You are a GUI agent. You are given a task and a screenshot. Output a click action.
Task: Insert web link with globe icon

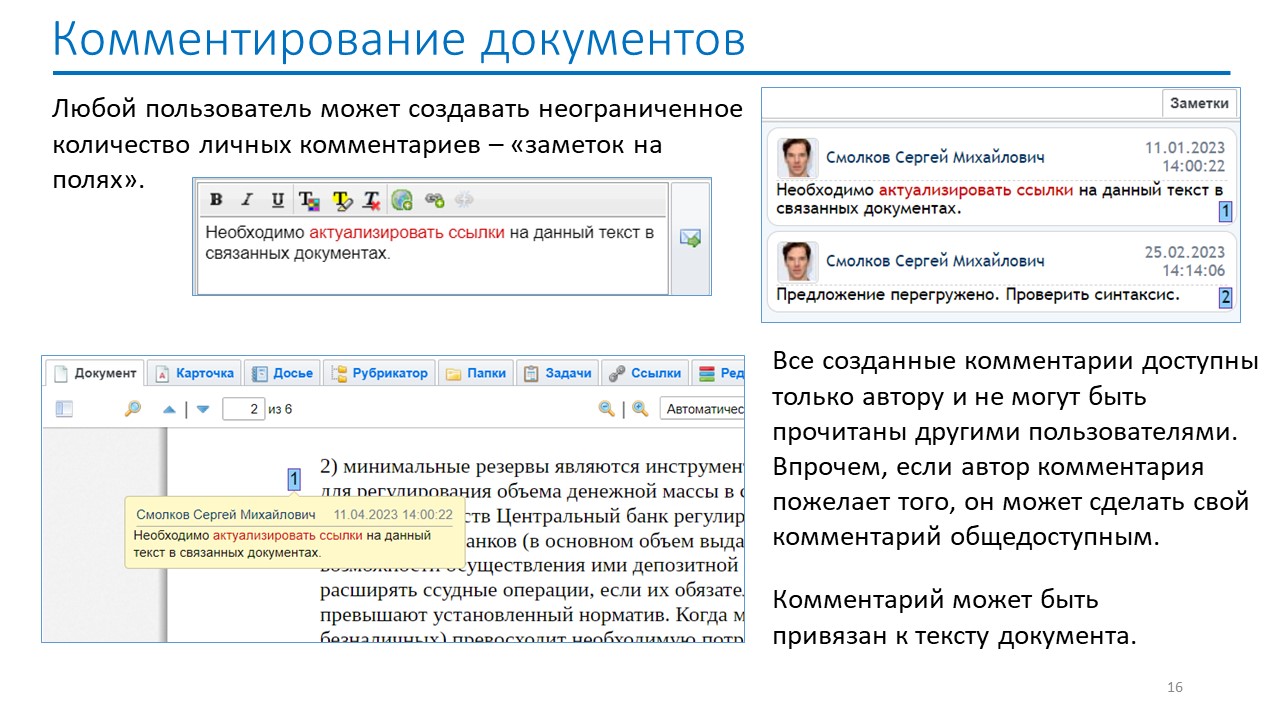(402, 200)
